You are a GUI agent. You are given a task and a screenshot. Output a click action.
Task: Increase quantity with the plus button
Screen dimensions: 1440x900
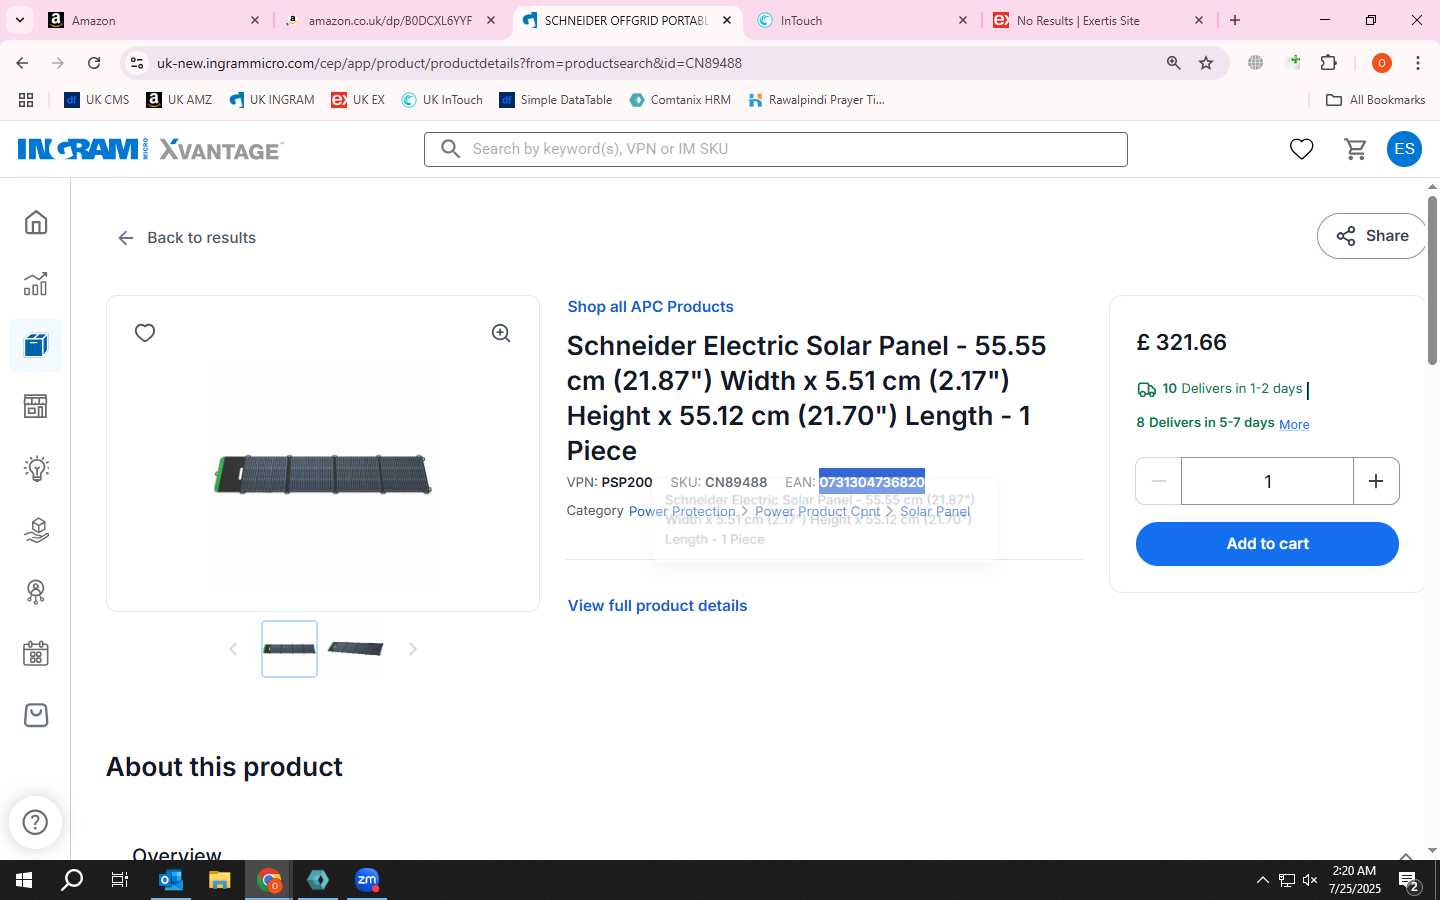click(1376, 481)
